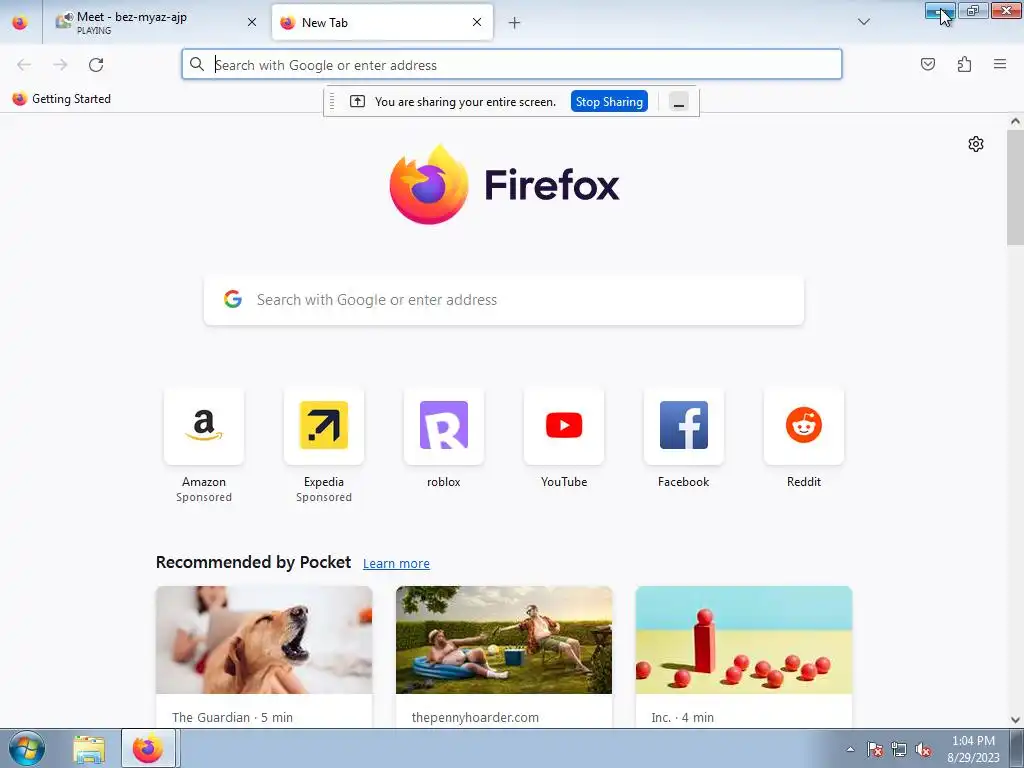Switch to the Meet bez-myaz-ajp tab

153,22
